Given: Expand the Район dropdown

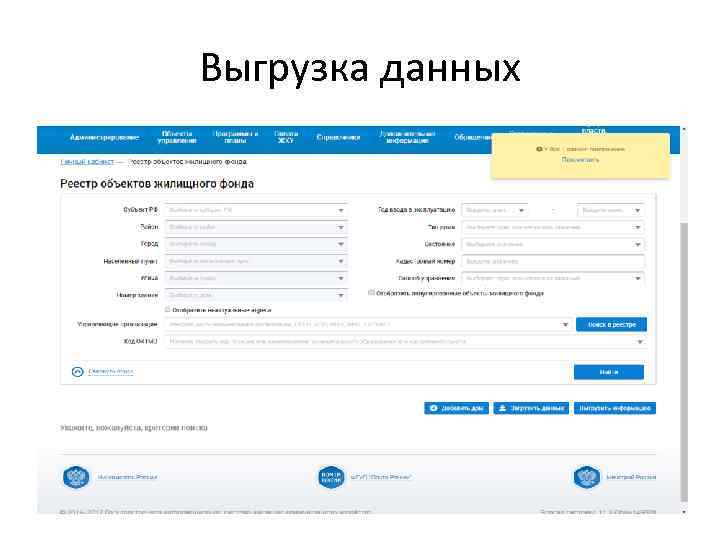Looking at the screenshot, I should (x=256, y=227).
